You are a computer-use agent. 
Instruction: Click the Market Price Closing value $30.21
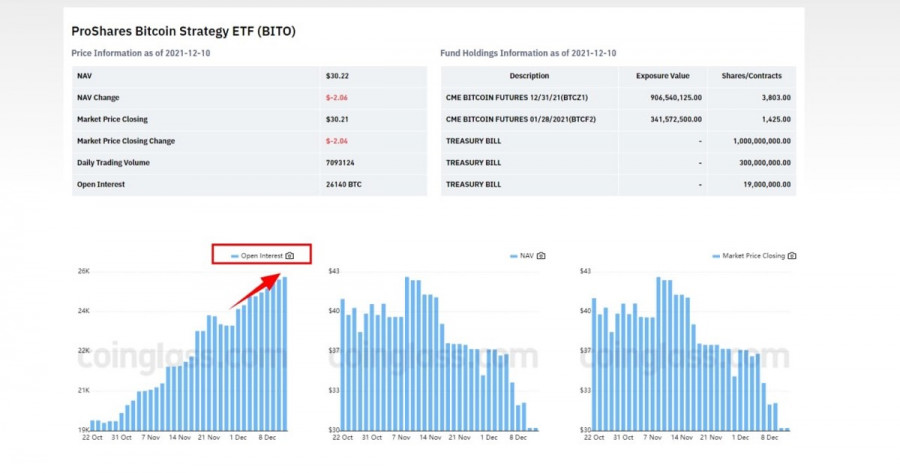coord(338,119)
